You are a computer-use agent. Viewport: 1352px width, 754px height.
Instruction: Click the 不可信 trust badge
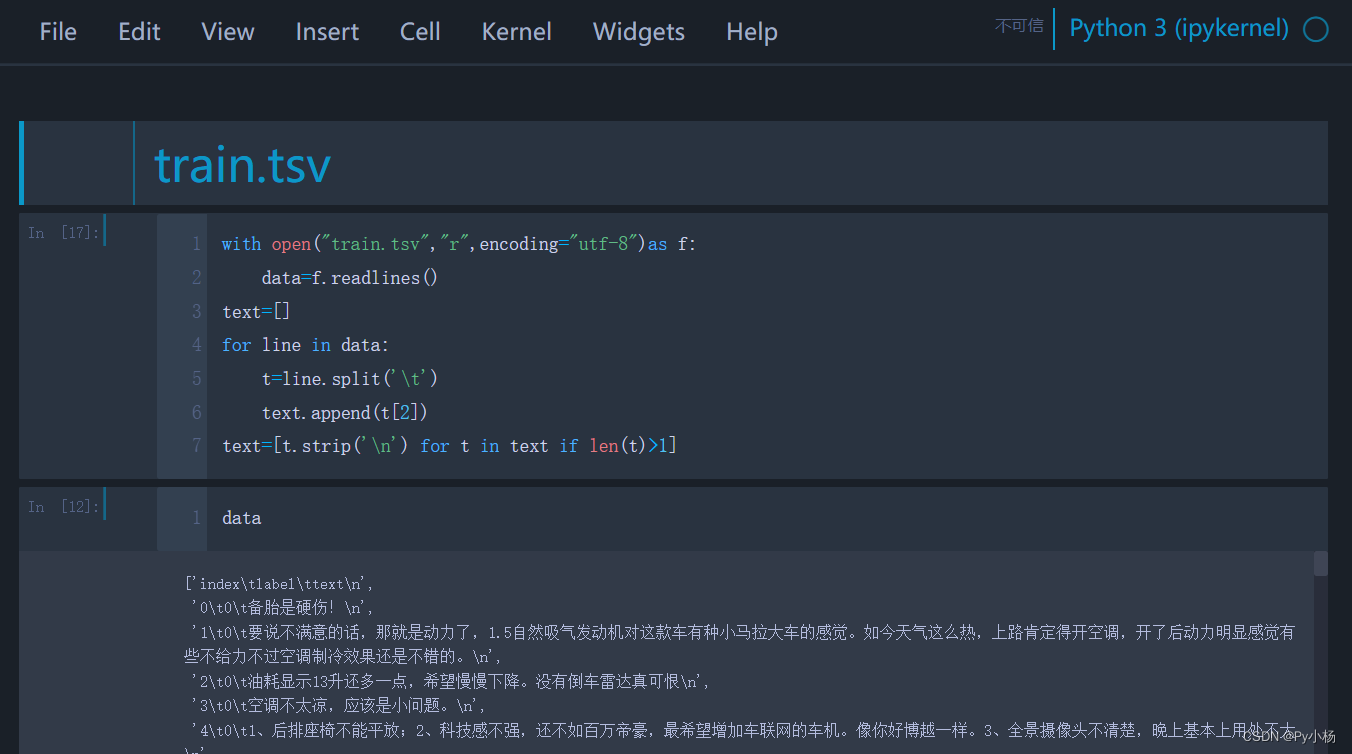[x=1019, y=26]
